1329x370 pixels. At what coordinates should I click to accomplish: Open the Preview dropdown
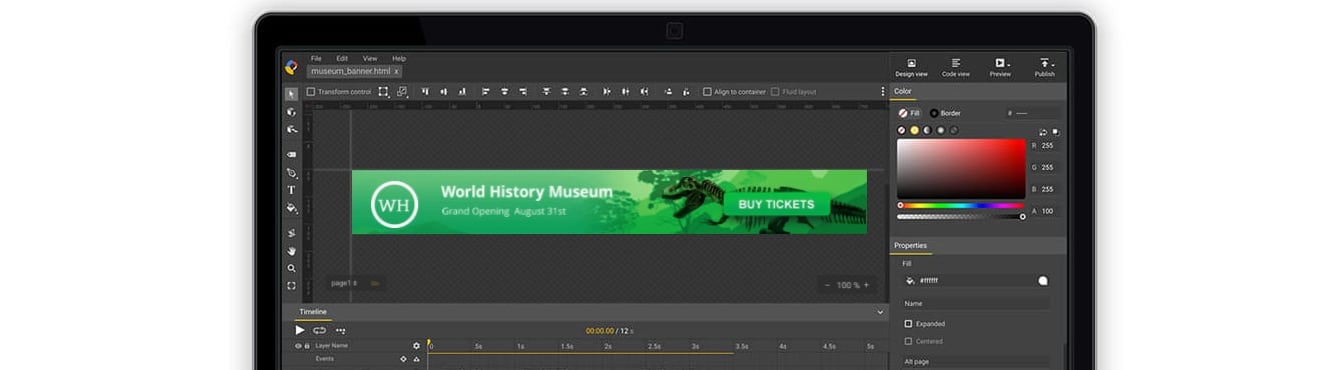[1000, 67]
